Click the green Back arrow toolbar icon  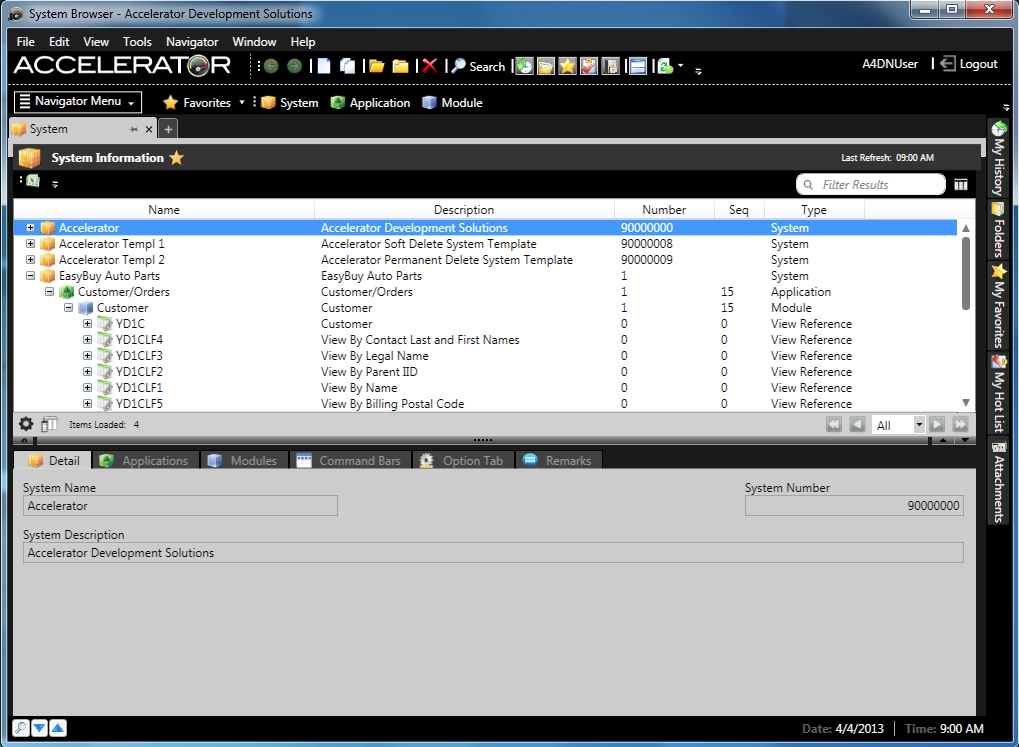point(271,66)
